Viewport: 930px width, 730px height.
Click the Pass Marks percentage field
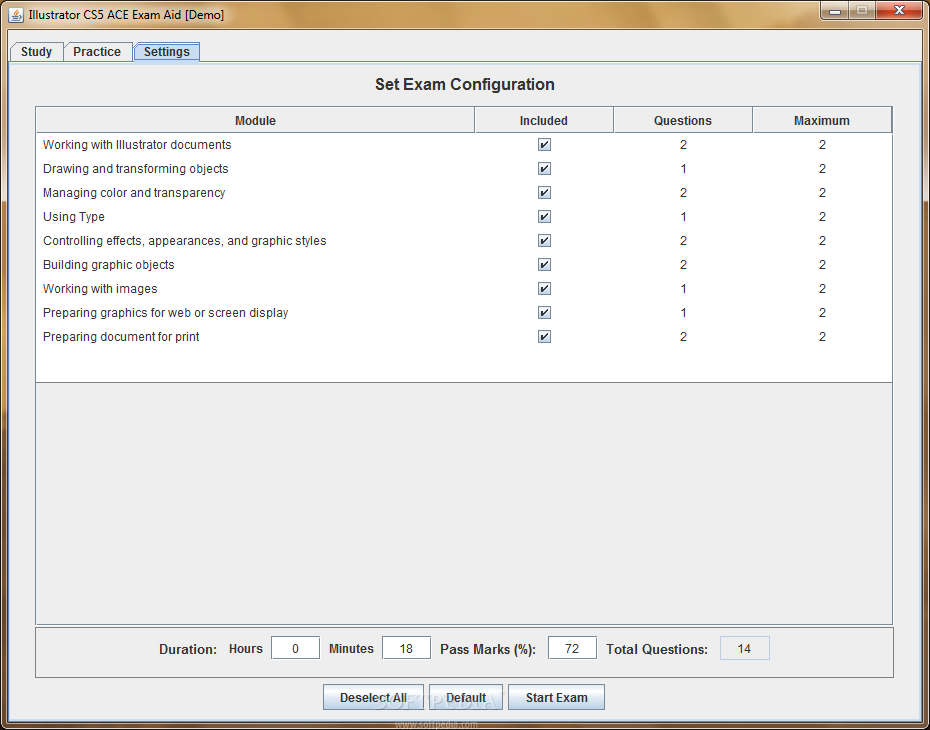[x=572, y=648]
